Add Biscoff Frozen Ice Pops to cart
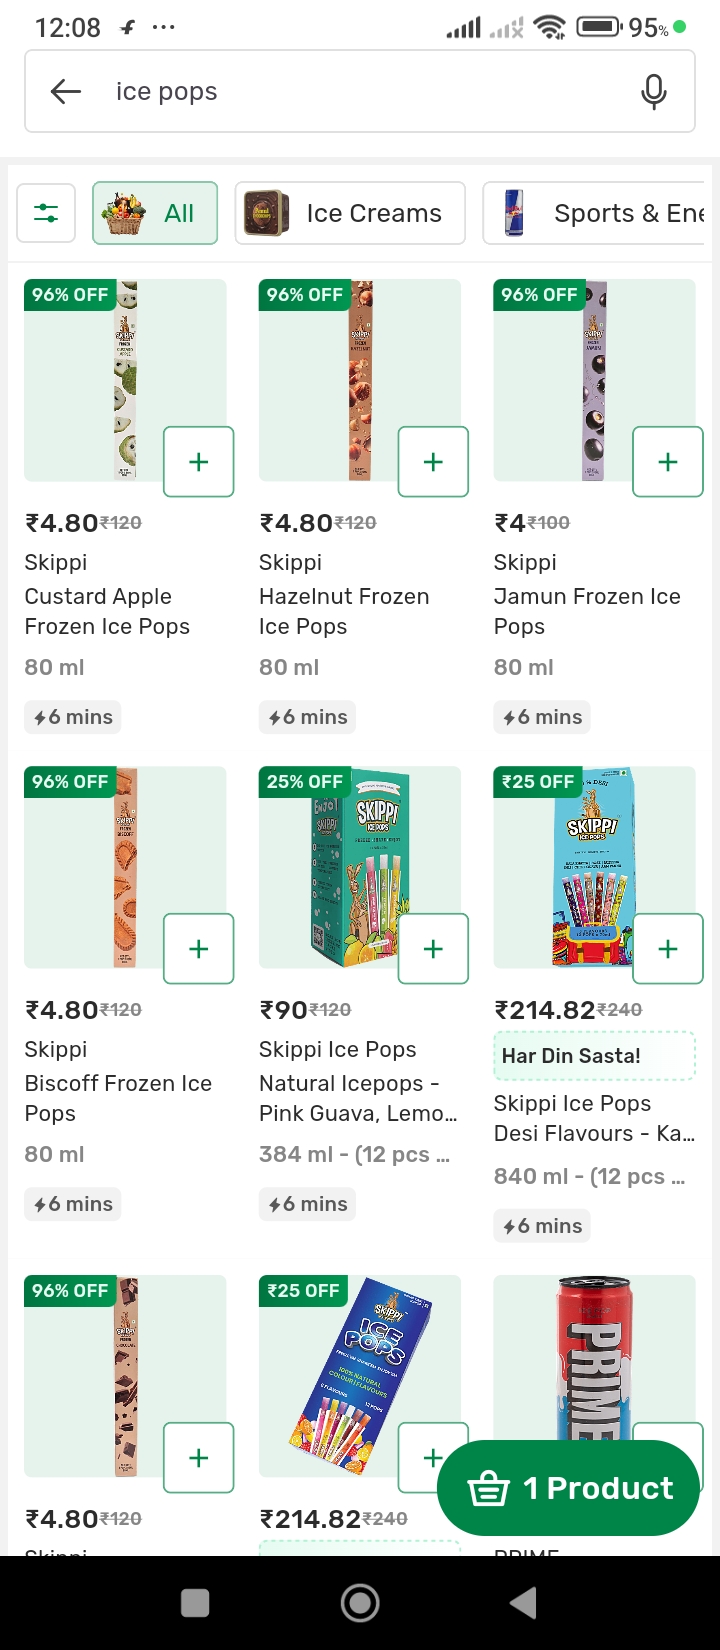 (199, 949)
